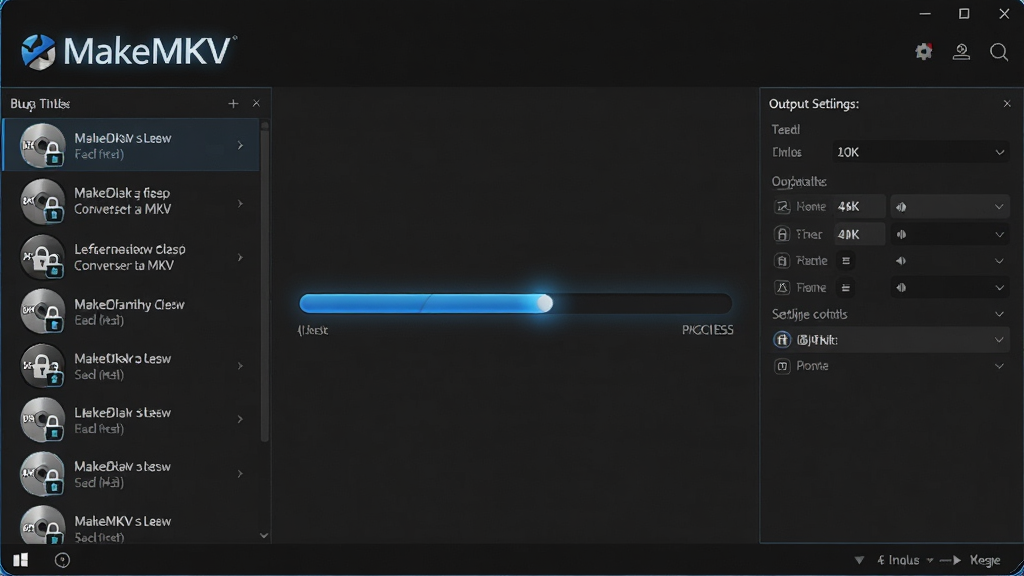
Task: Close the Output Settings panel
Action: tap(1007, 103)
